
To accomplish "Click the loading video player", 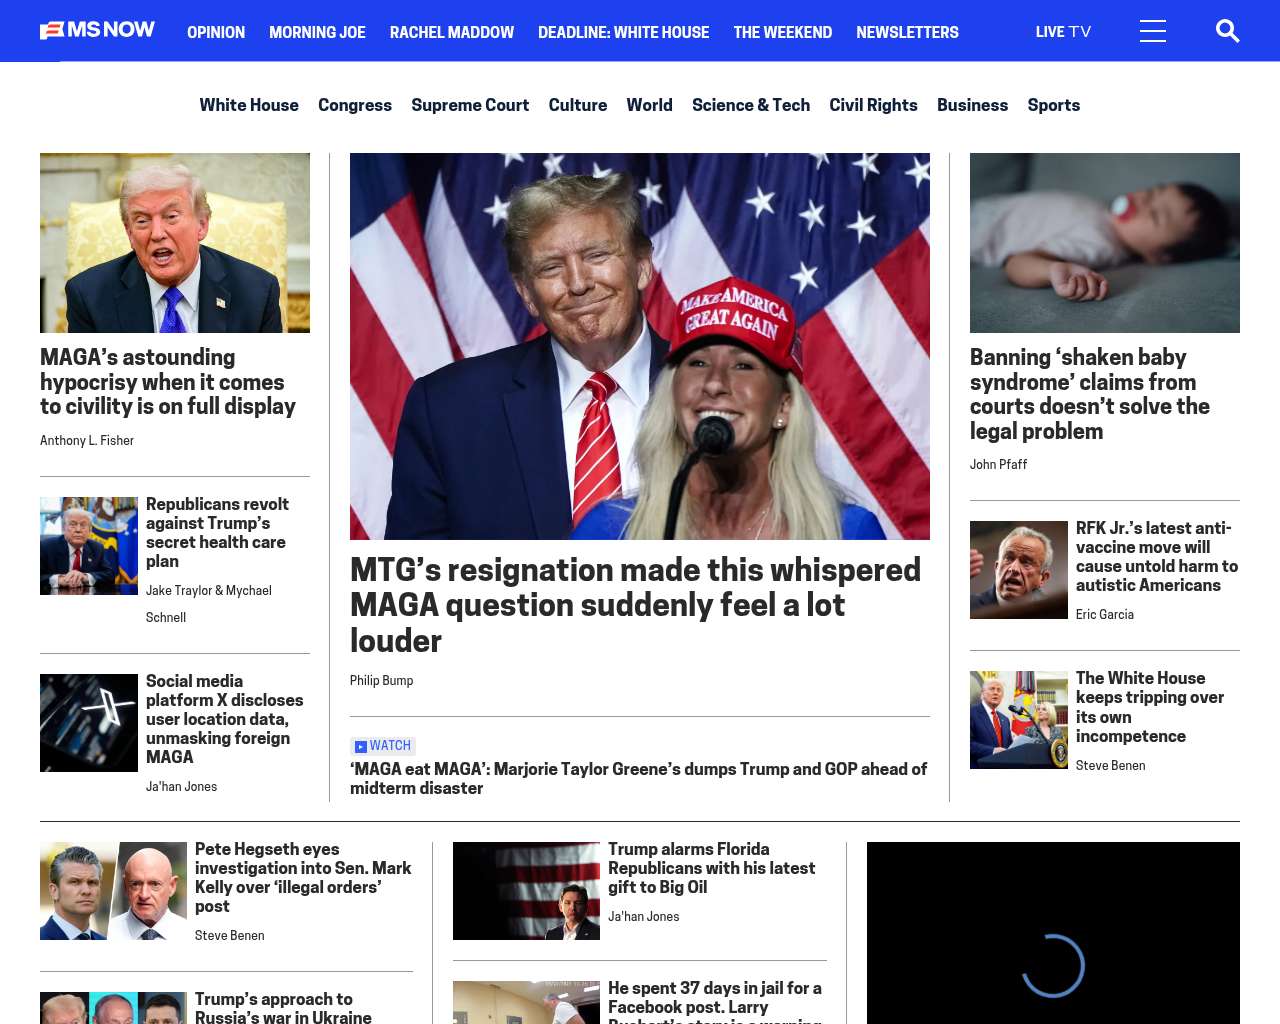I will point(1053,933).
